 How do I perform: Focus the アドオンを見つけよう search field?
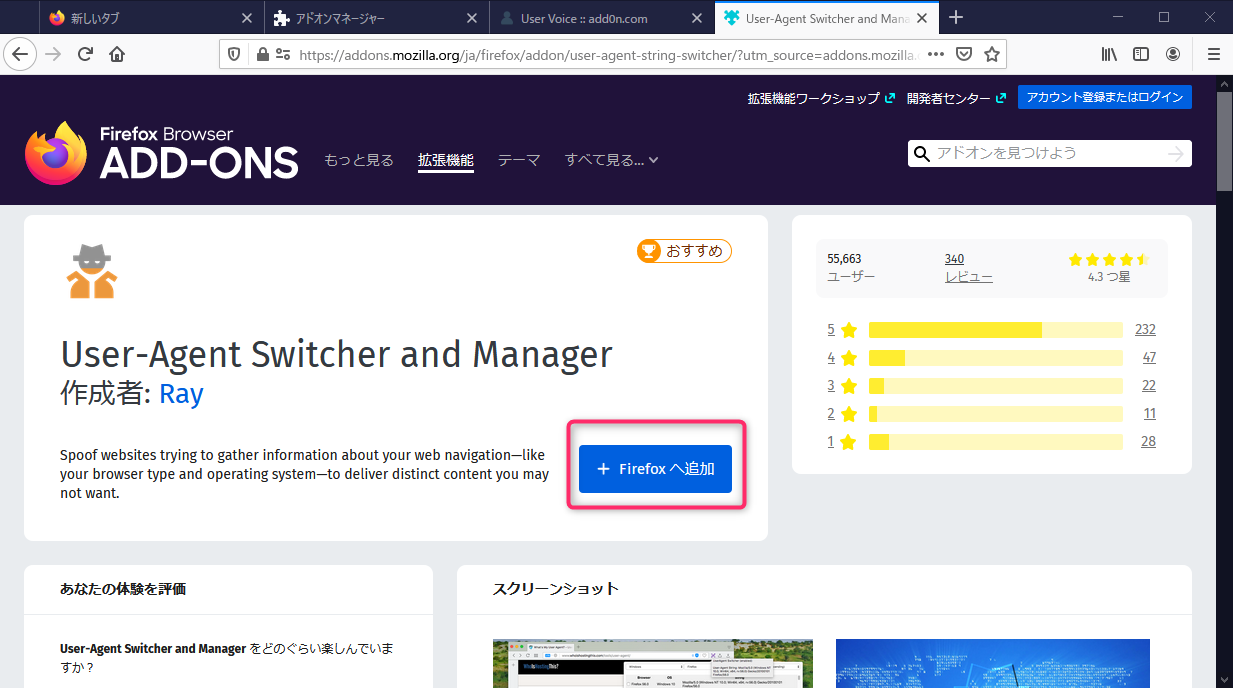(1048, 154)
